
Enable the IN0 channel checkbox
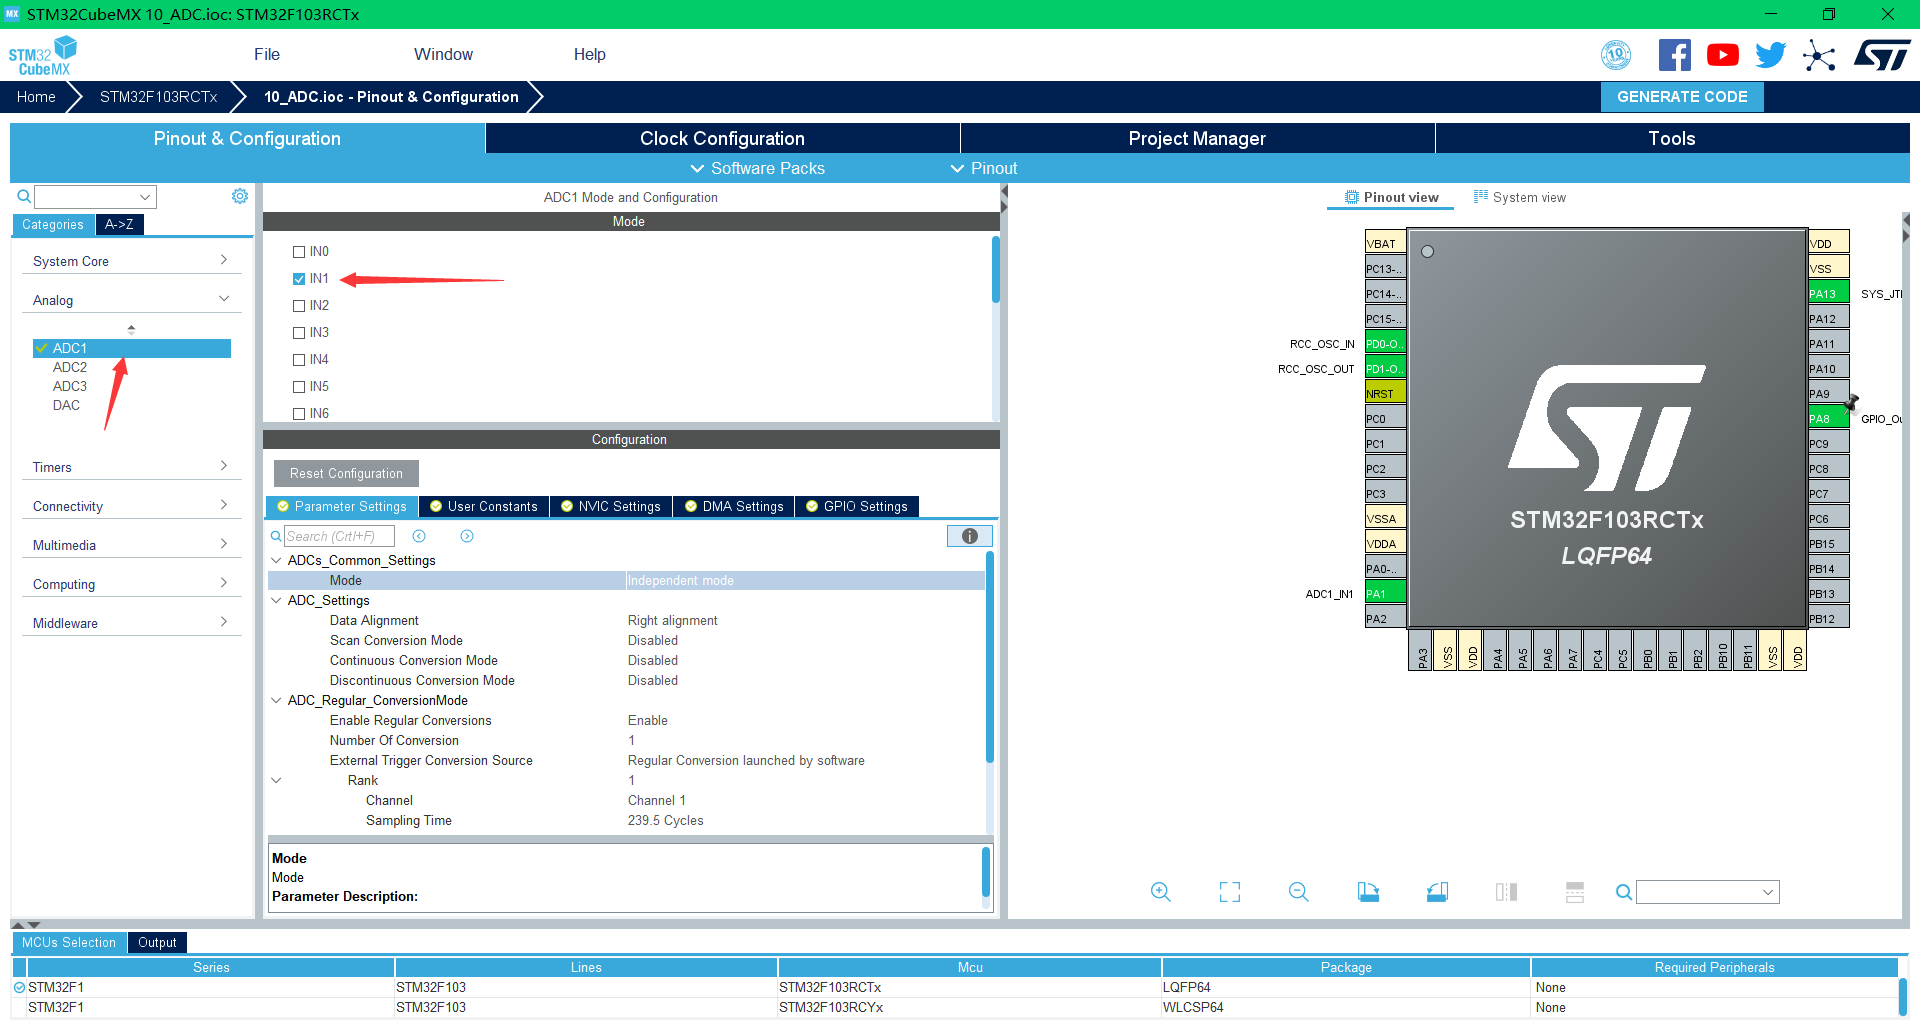pos(299,252)
